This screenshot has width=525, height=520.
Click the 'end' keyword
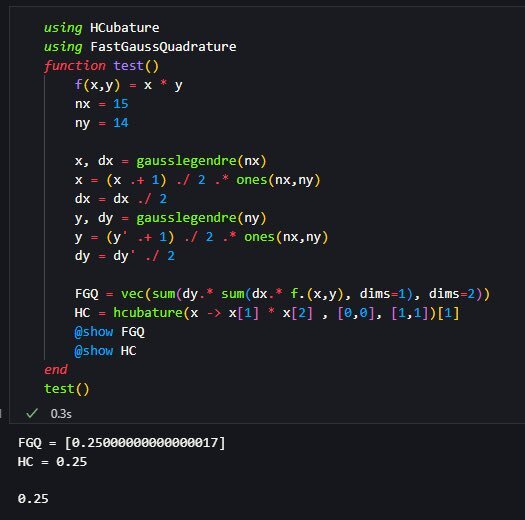[x=56, y=370]
